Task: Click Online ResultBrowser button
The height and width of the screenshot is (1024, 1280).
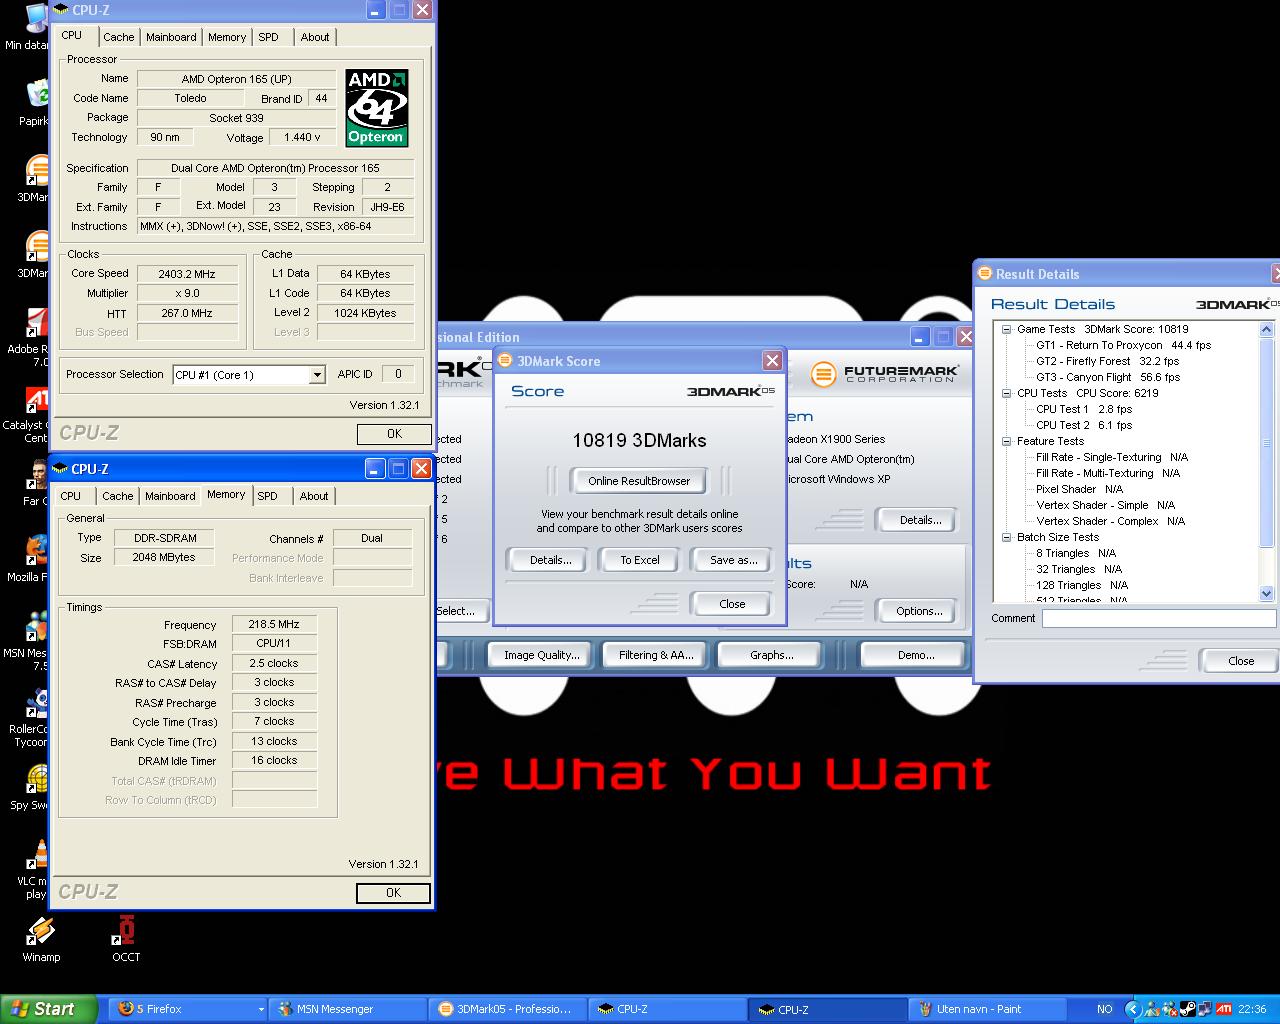Action: (639, 481)
